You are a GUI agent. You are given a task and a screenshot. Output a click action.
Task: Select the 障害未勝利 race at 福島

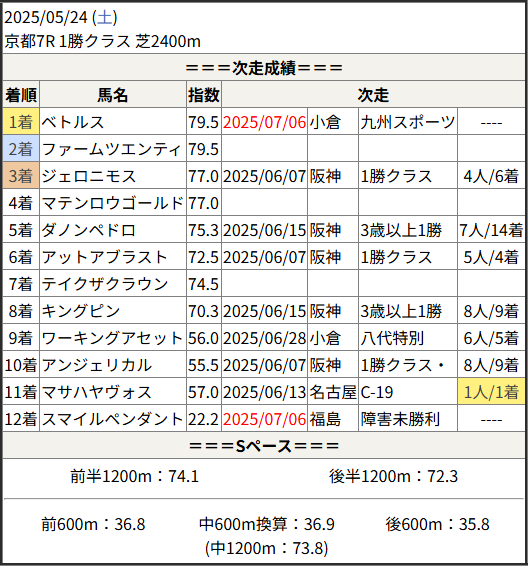(x=400, y=419)
